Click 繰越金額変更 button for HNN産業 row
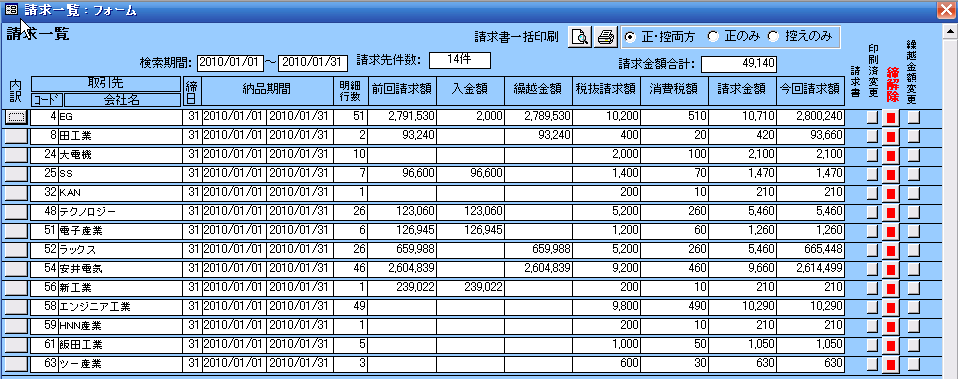The height and width of the screenshot is (379, 958). (913, 325)
